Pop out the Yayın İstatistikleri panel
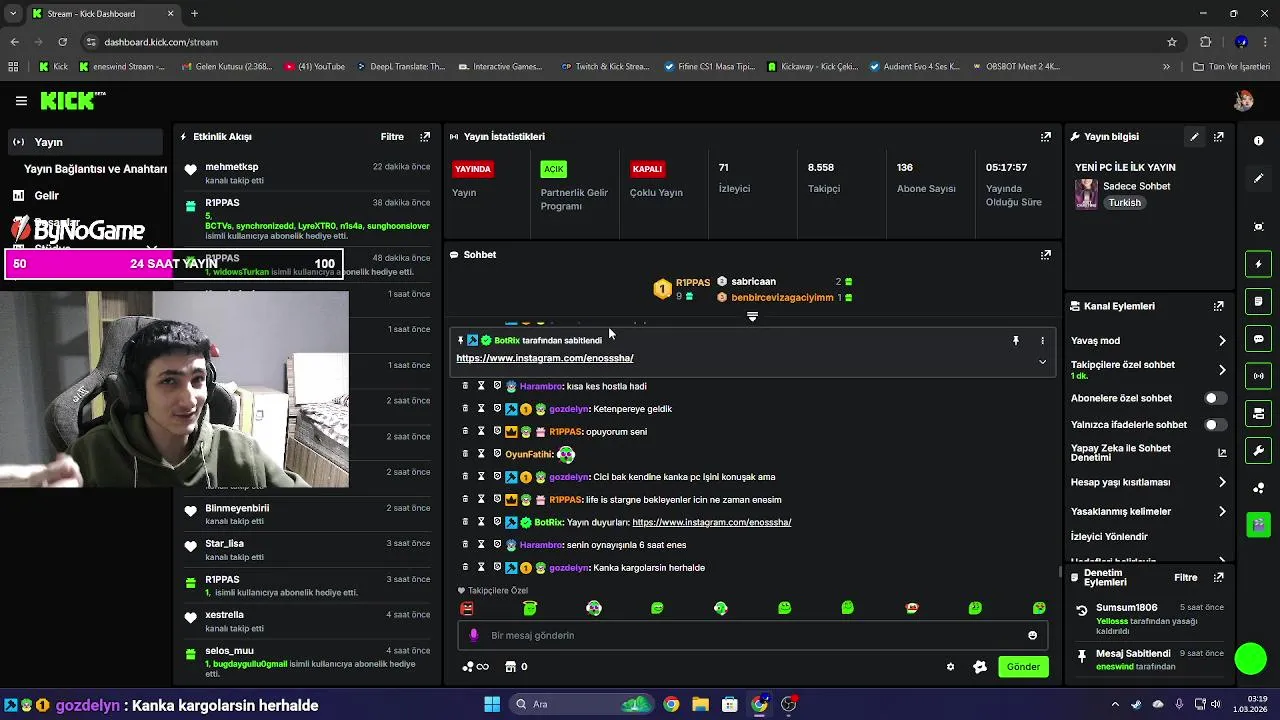 coord(1045,136)
